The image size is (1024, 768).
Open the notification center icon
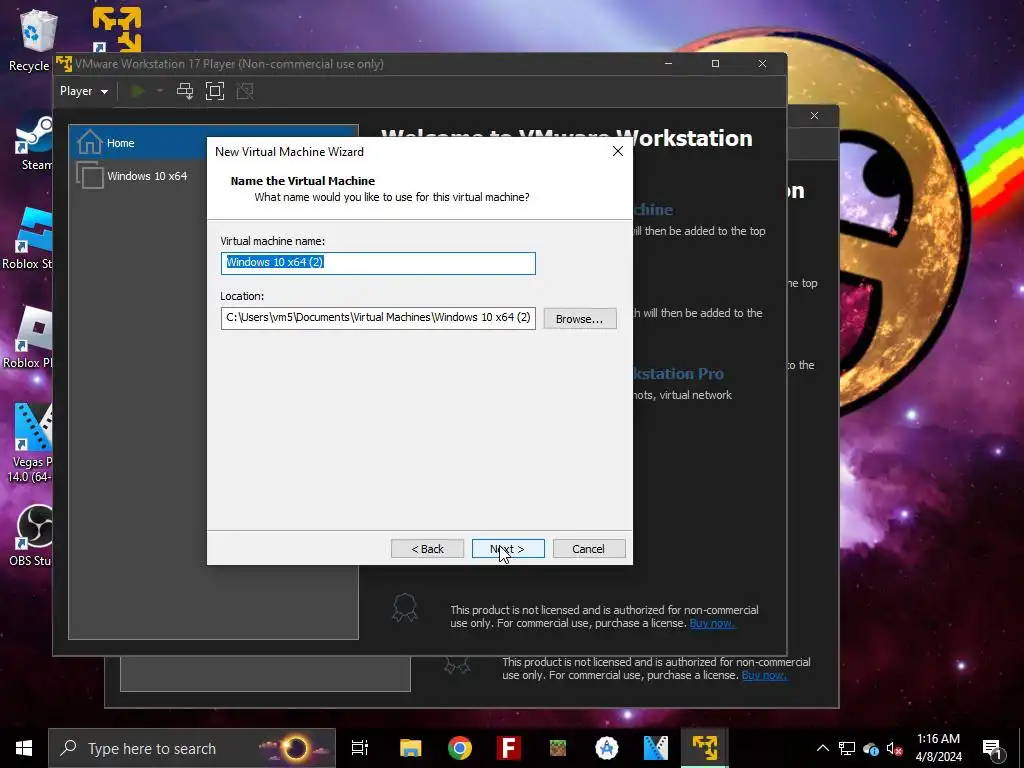[993, 749]
